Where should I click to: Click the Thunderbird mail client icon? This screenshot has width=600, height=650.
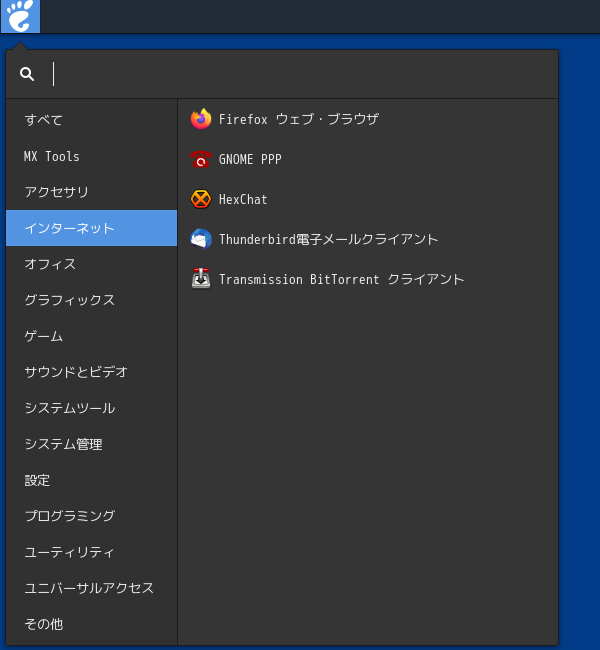click(x=201, y=239)
